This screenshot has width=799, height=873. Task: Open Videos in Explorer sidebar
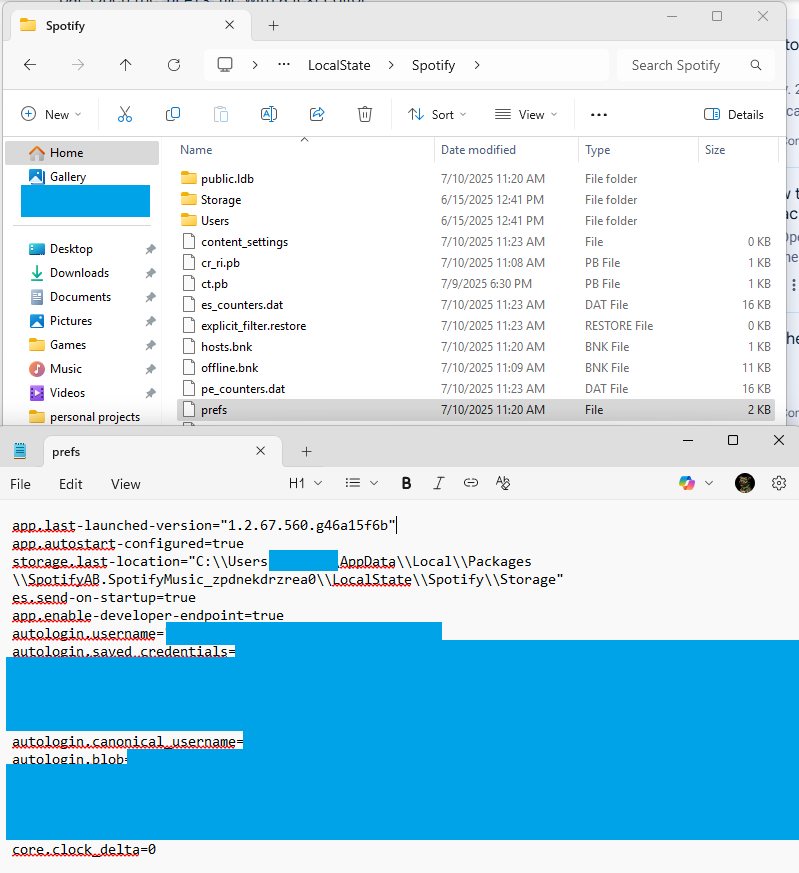point(82,393)
